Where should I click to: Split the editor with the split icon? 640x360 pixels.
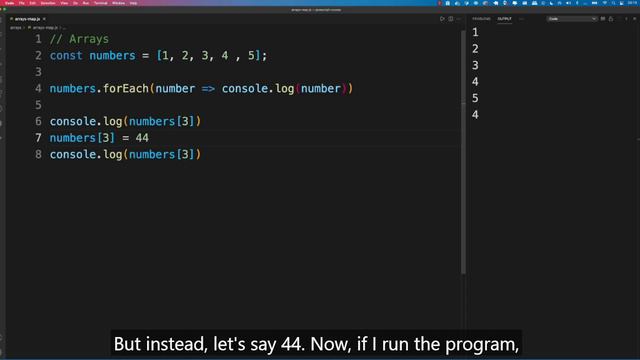[x=451, y=19]
